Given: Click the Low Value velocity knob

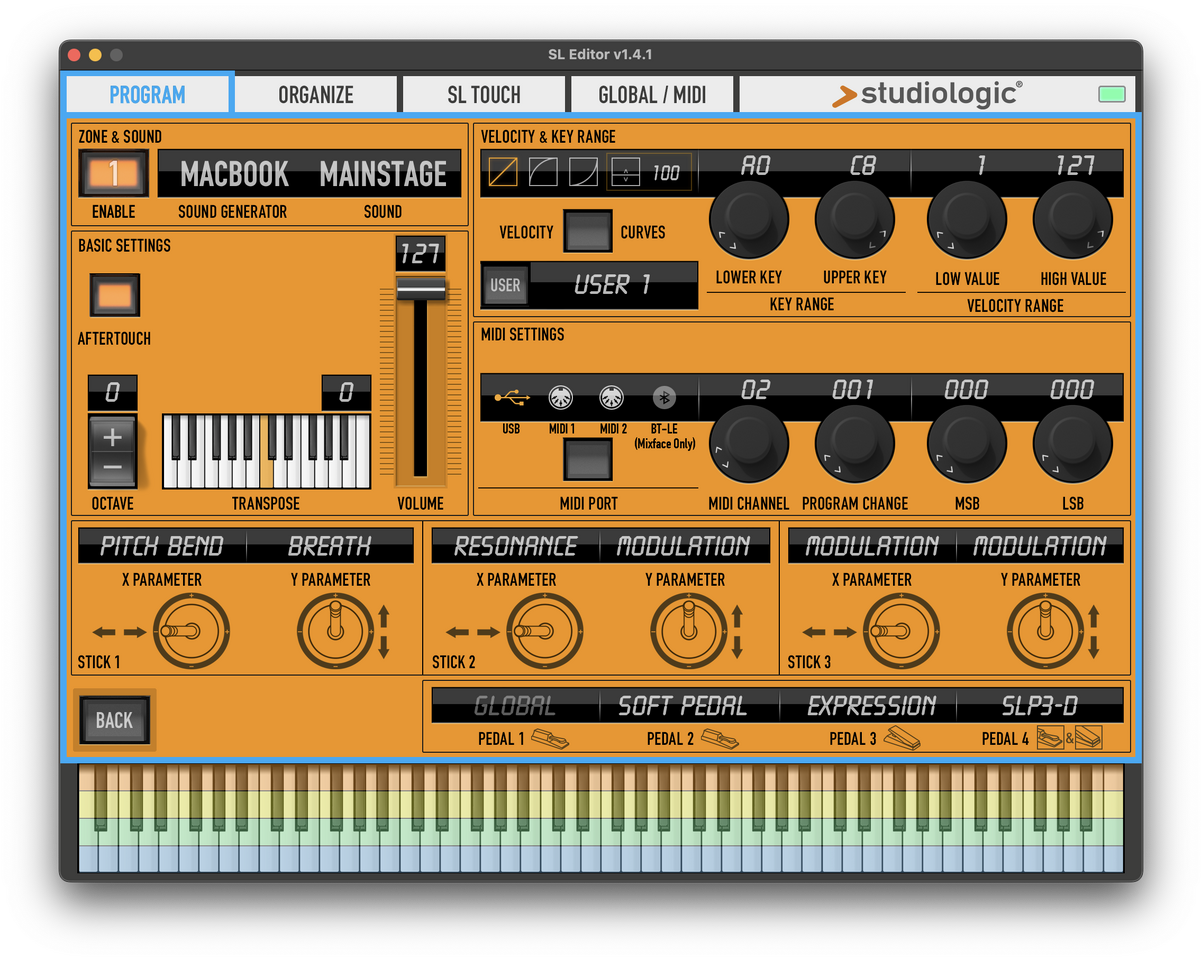Looking at the screenshot, I should (x=967, y=220).
